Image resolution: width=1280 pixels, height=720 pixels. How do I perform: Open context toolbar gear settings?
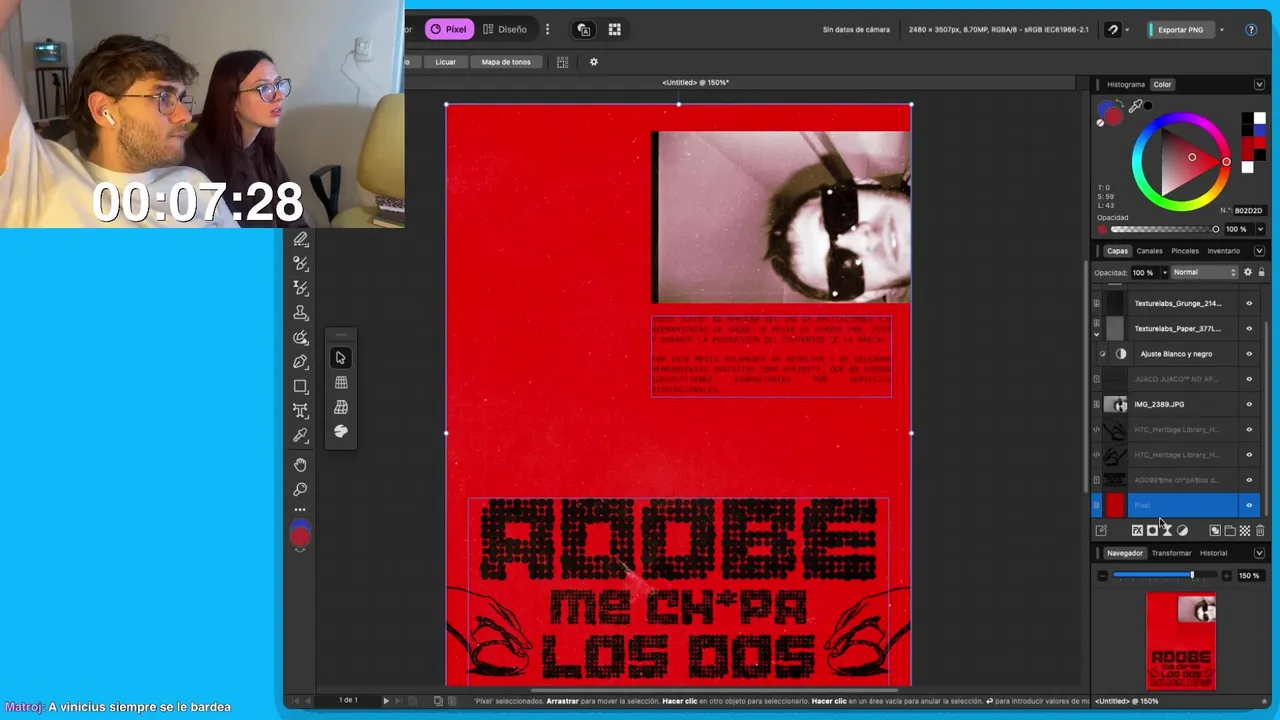593,62
